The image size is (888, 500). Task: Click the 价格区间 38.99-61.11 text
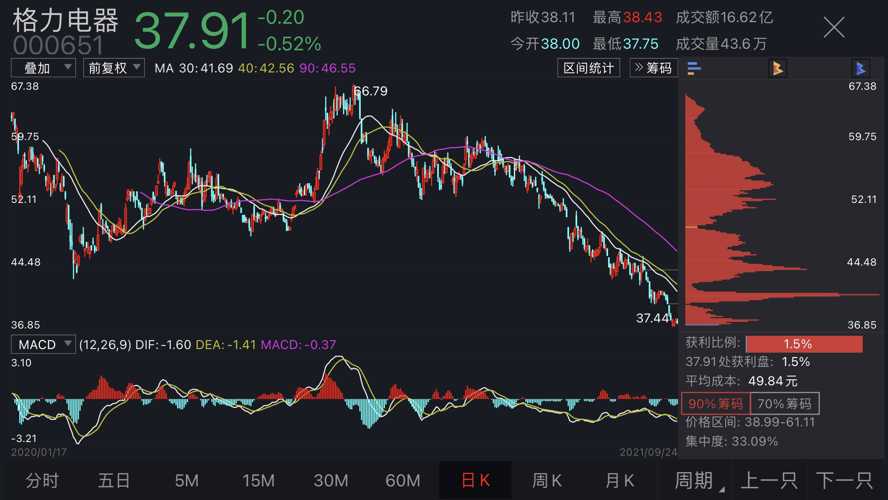750,422
